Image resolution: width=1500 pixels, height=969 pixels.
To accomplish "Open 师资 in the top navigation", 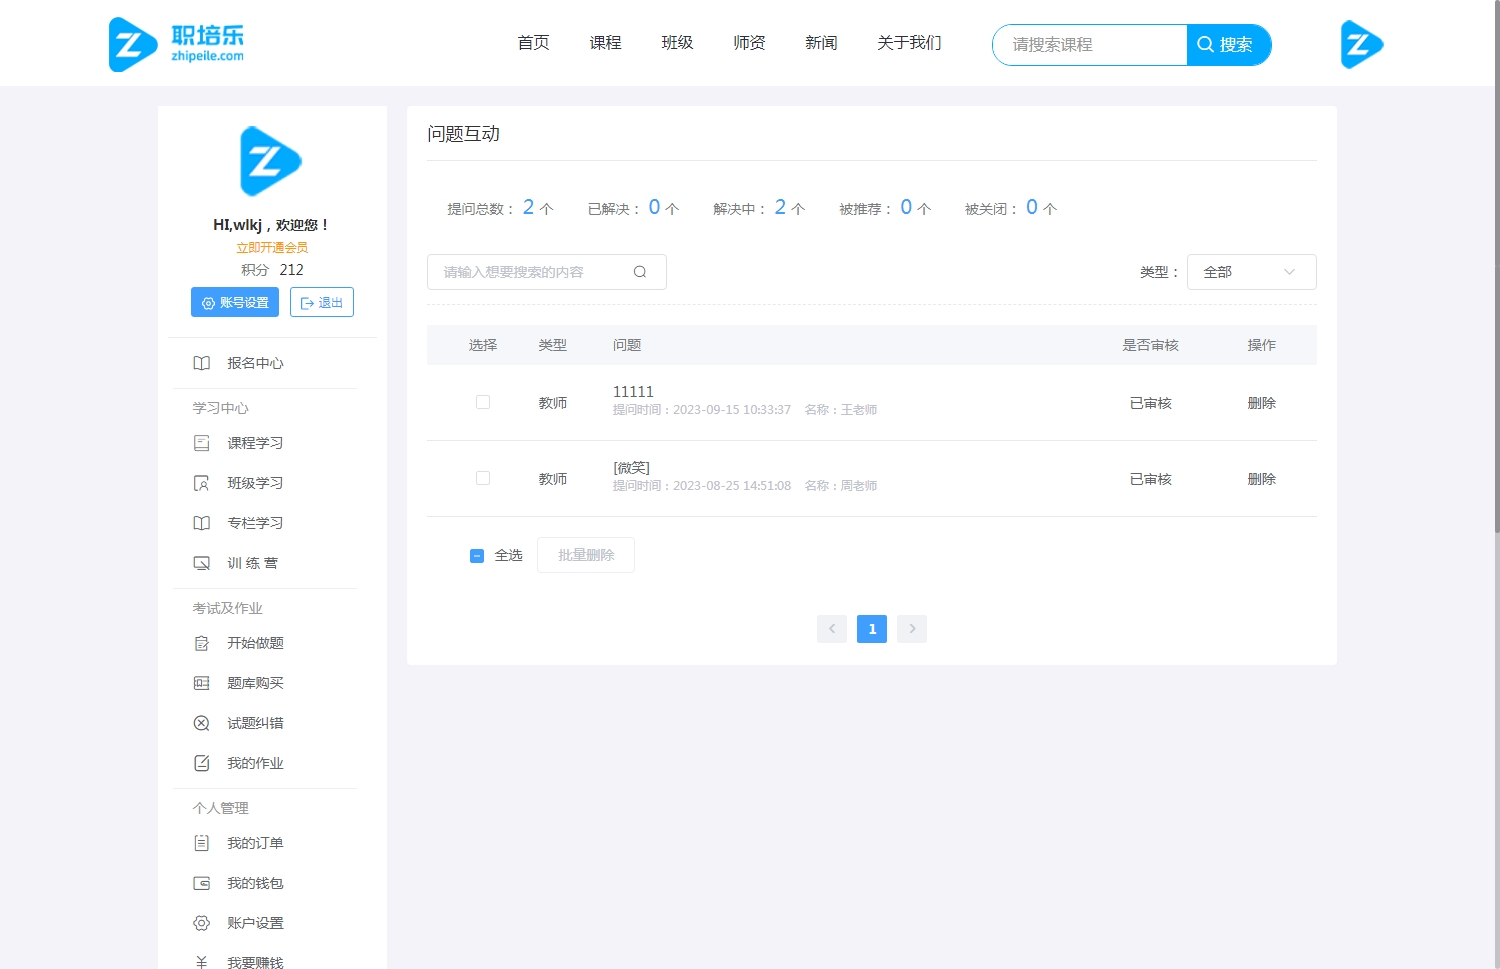I will [x=749, y=43].
